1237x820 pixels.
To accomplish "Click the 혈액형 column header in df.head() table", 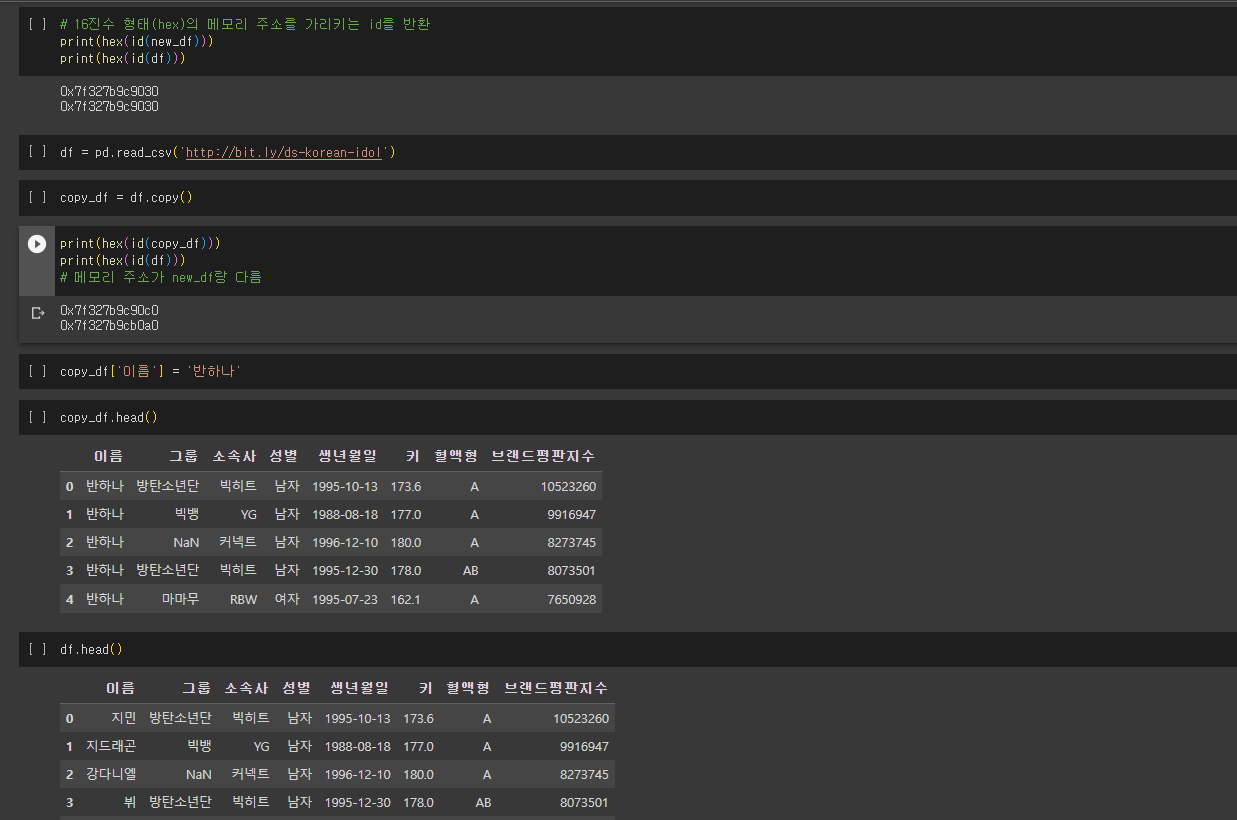I will [x=468, y=688].
